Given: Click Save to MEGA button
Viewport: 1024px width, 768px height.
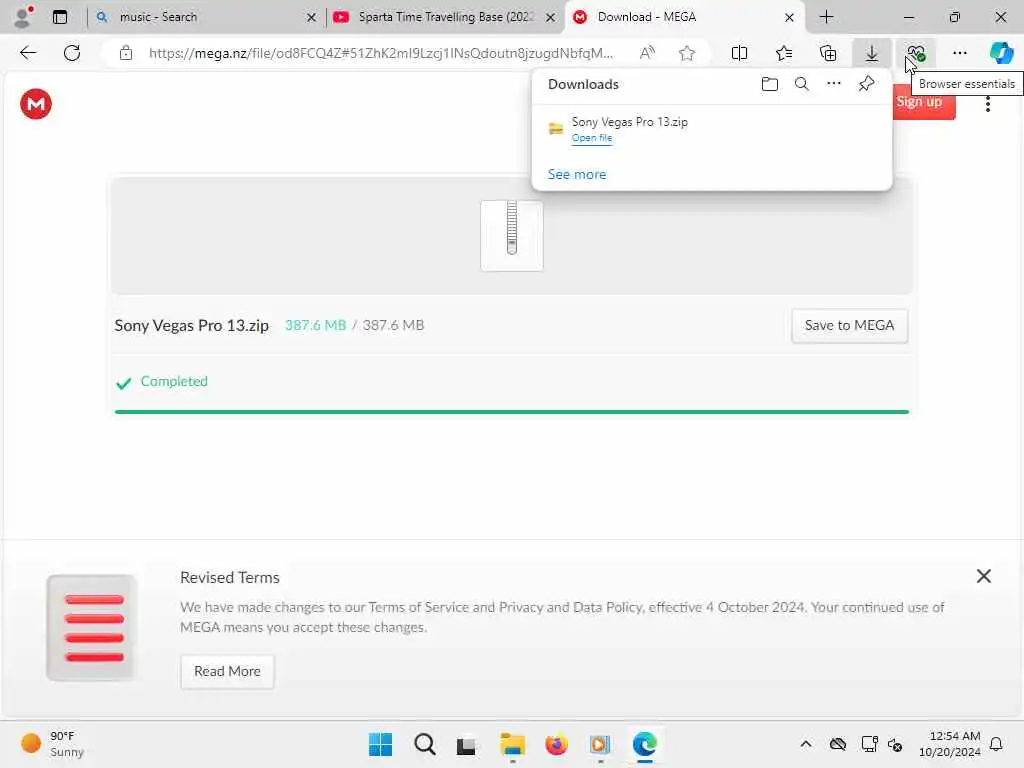Looking at the screenshot, I should tap(849, 325).
